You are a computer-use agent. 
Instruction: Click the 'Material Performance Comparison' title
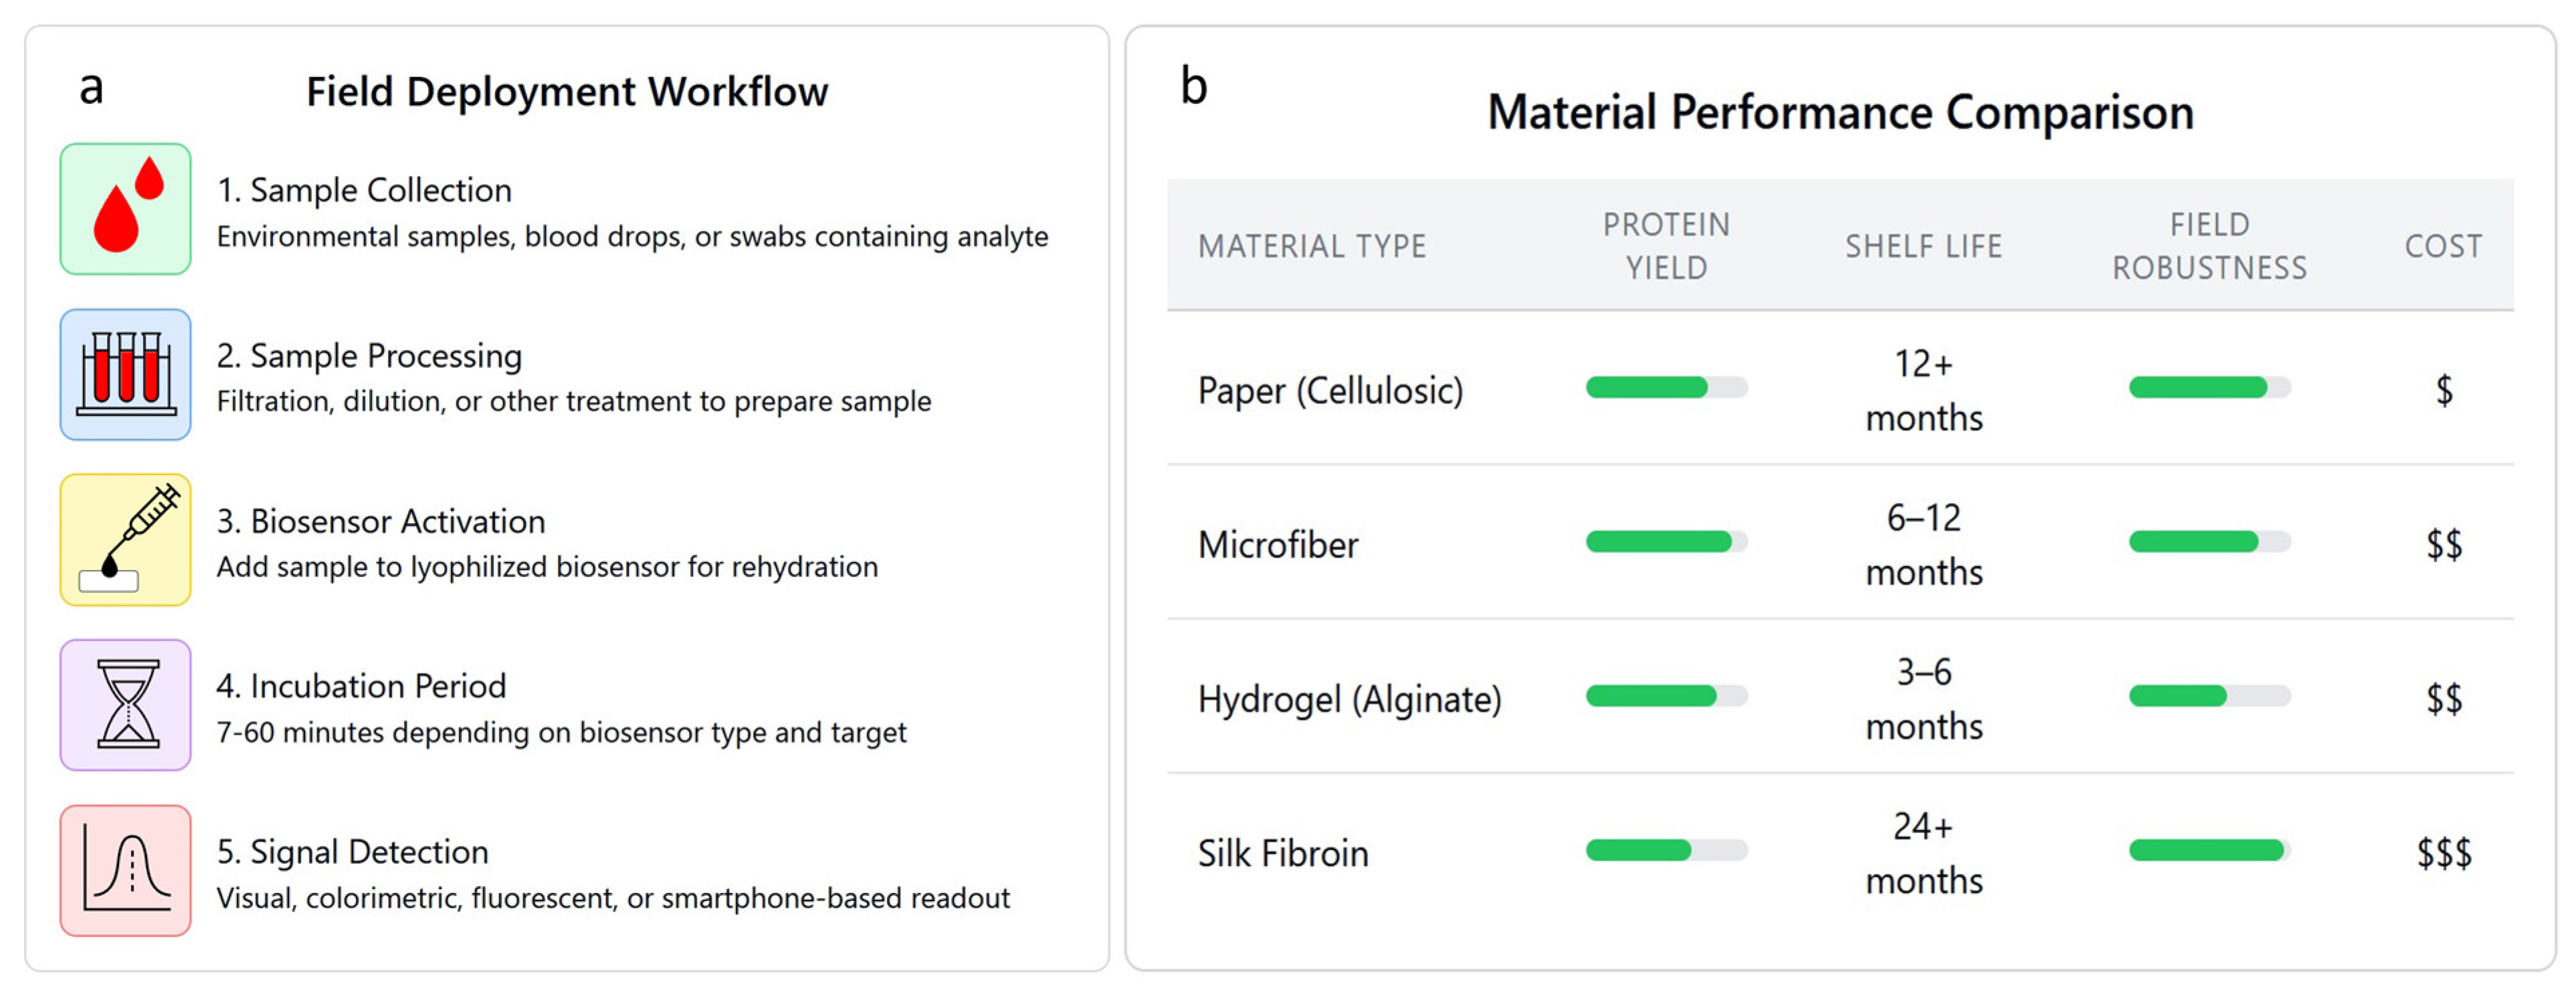click(x=1840, y=112)
